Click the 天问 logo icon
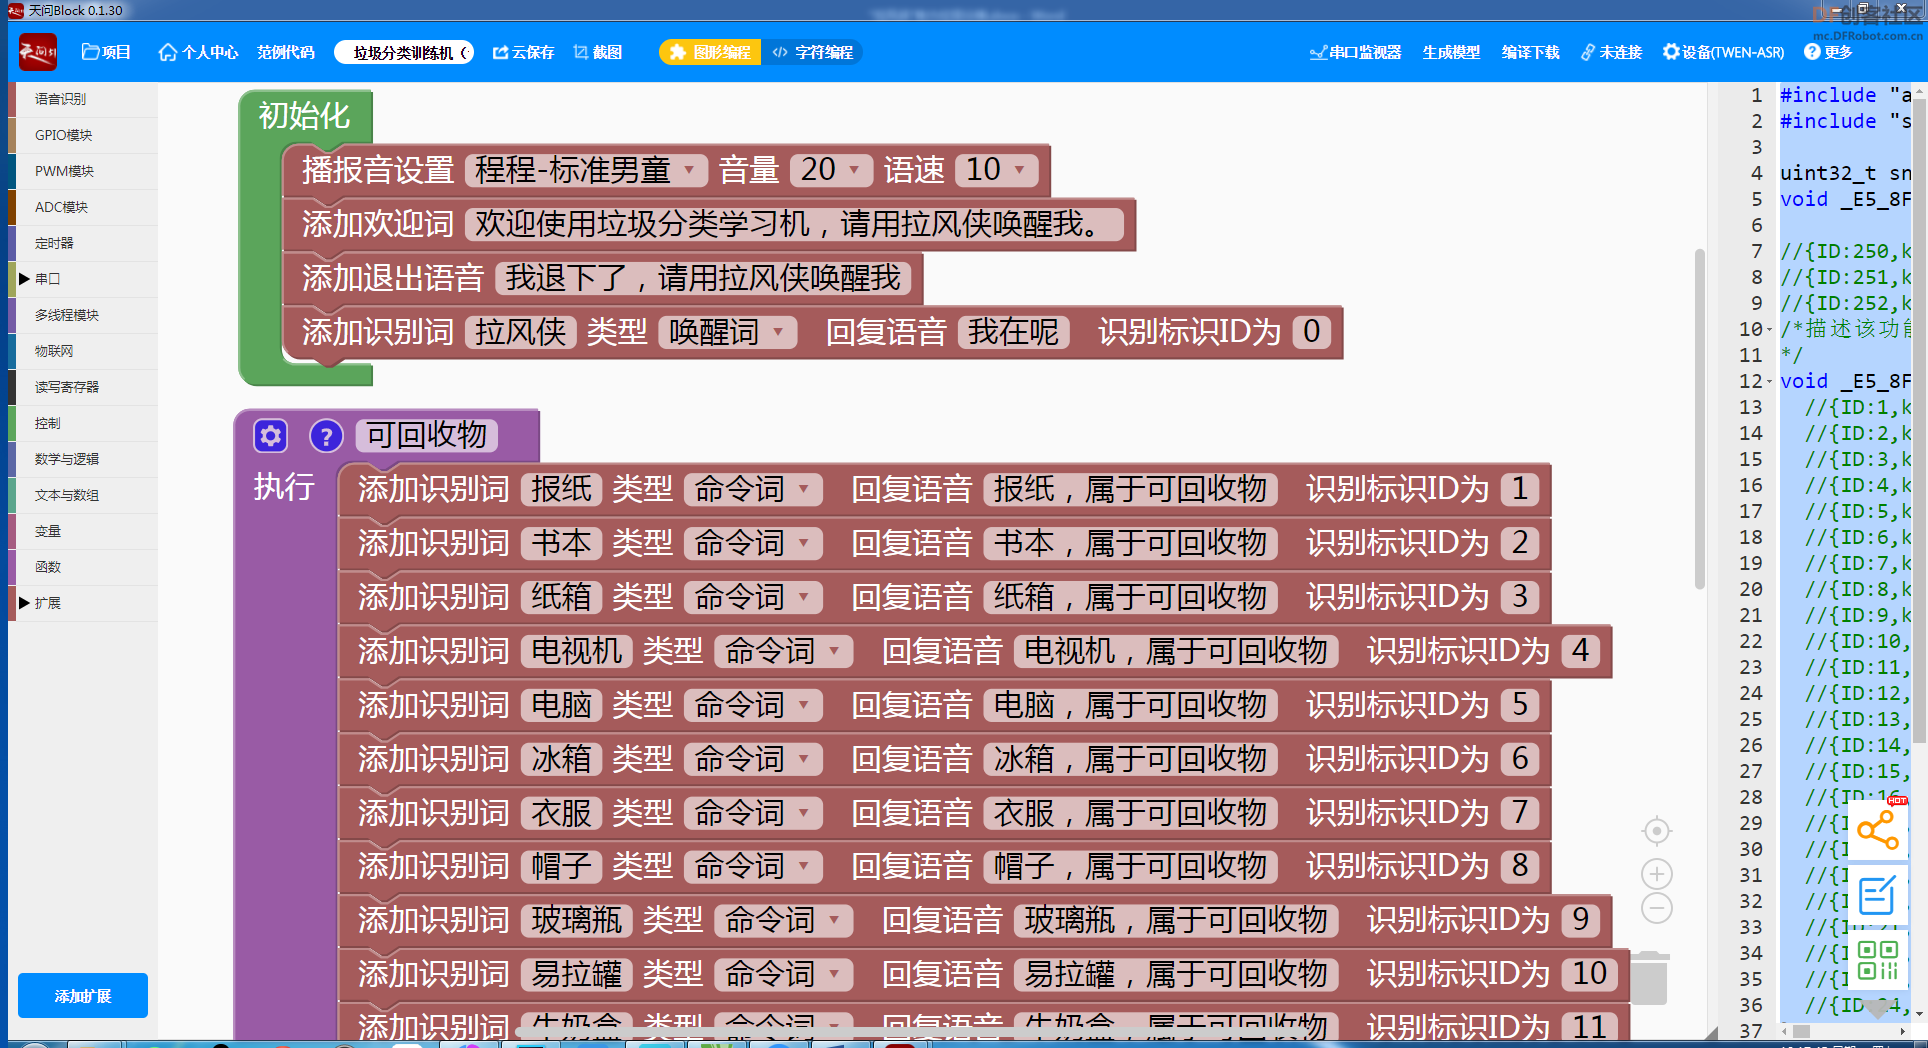This screenshot has height=1048, width=1928. 38,52
